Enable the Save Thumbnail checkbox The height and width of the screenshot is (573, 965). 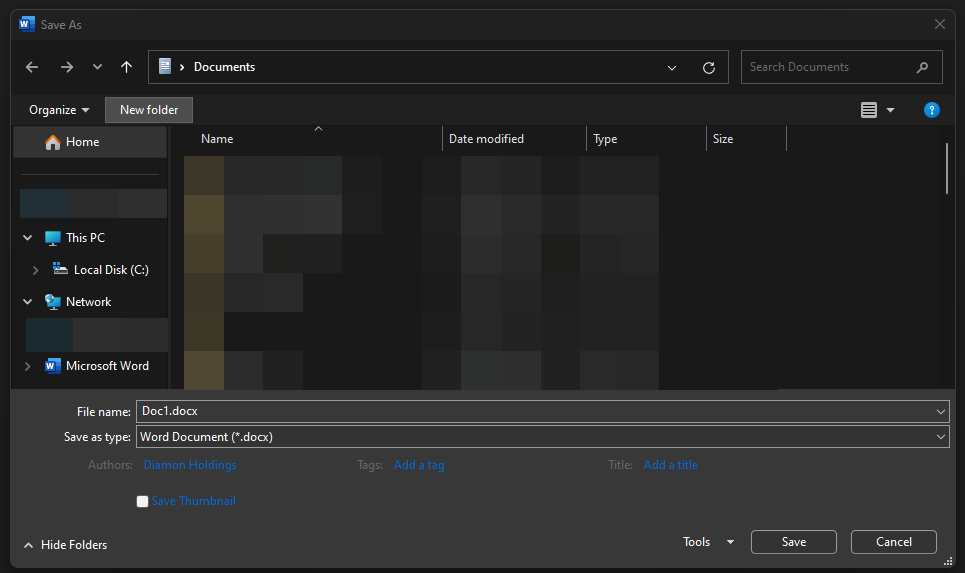coord(143,502)
